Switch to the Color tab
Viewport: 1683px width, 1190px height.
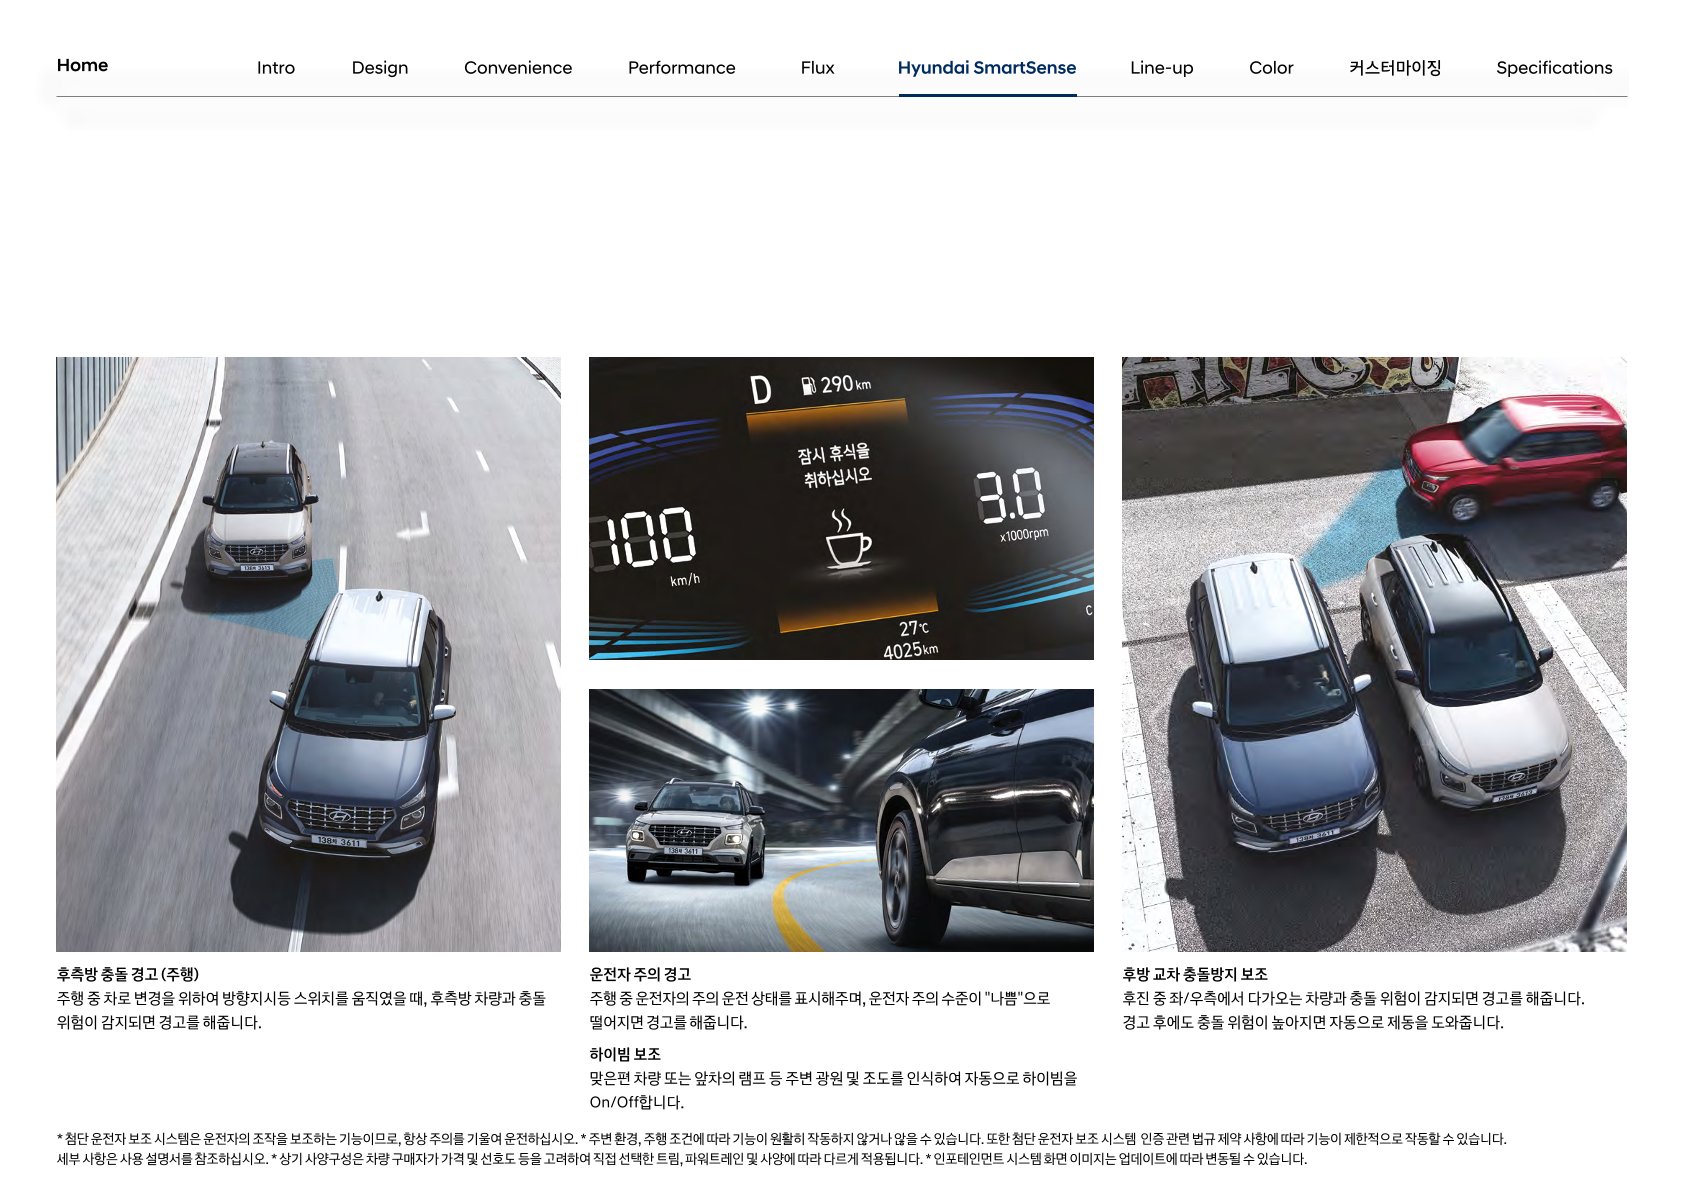tap(1271, 68)
